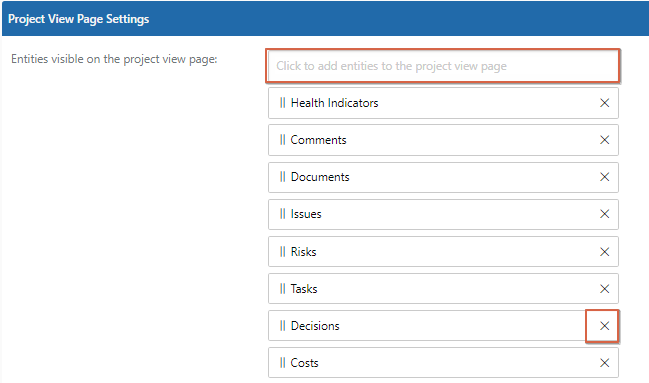649x383 pixels.
Task: Click the drag handle beside Documents
Action: (x=282, y=177)
